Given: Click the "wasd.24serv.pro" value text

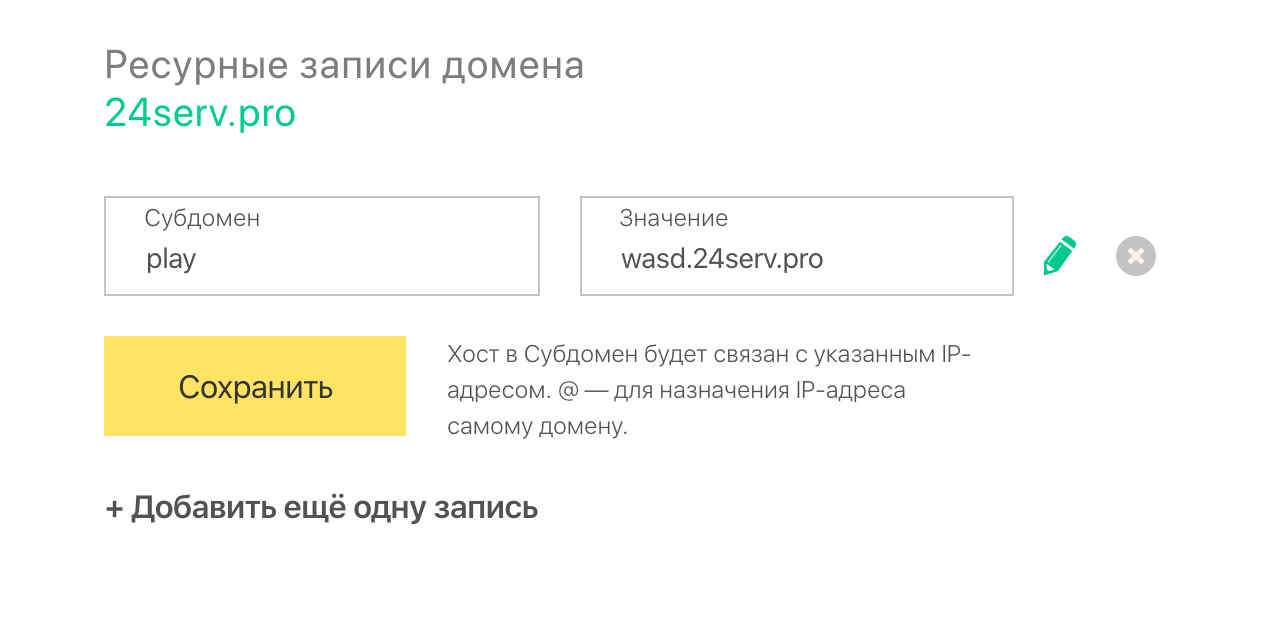Looking at the screenshot, I should pyautogui.click(x=722, y=260).
